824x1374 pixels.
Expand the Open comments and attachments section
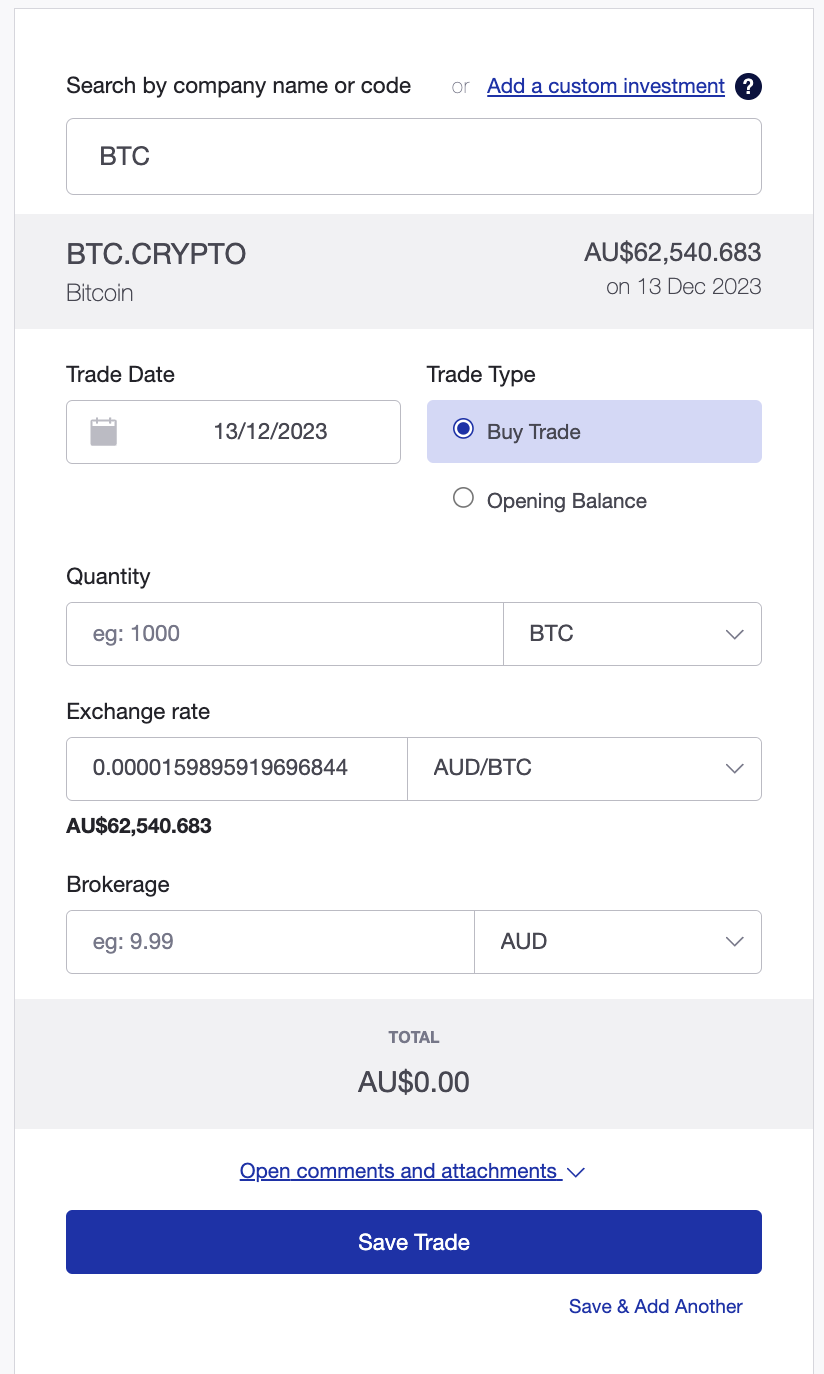[x=400, y=1170]
